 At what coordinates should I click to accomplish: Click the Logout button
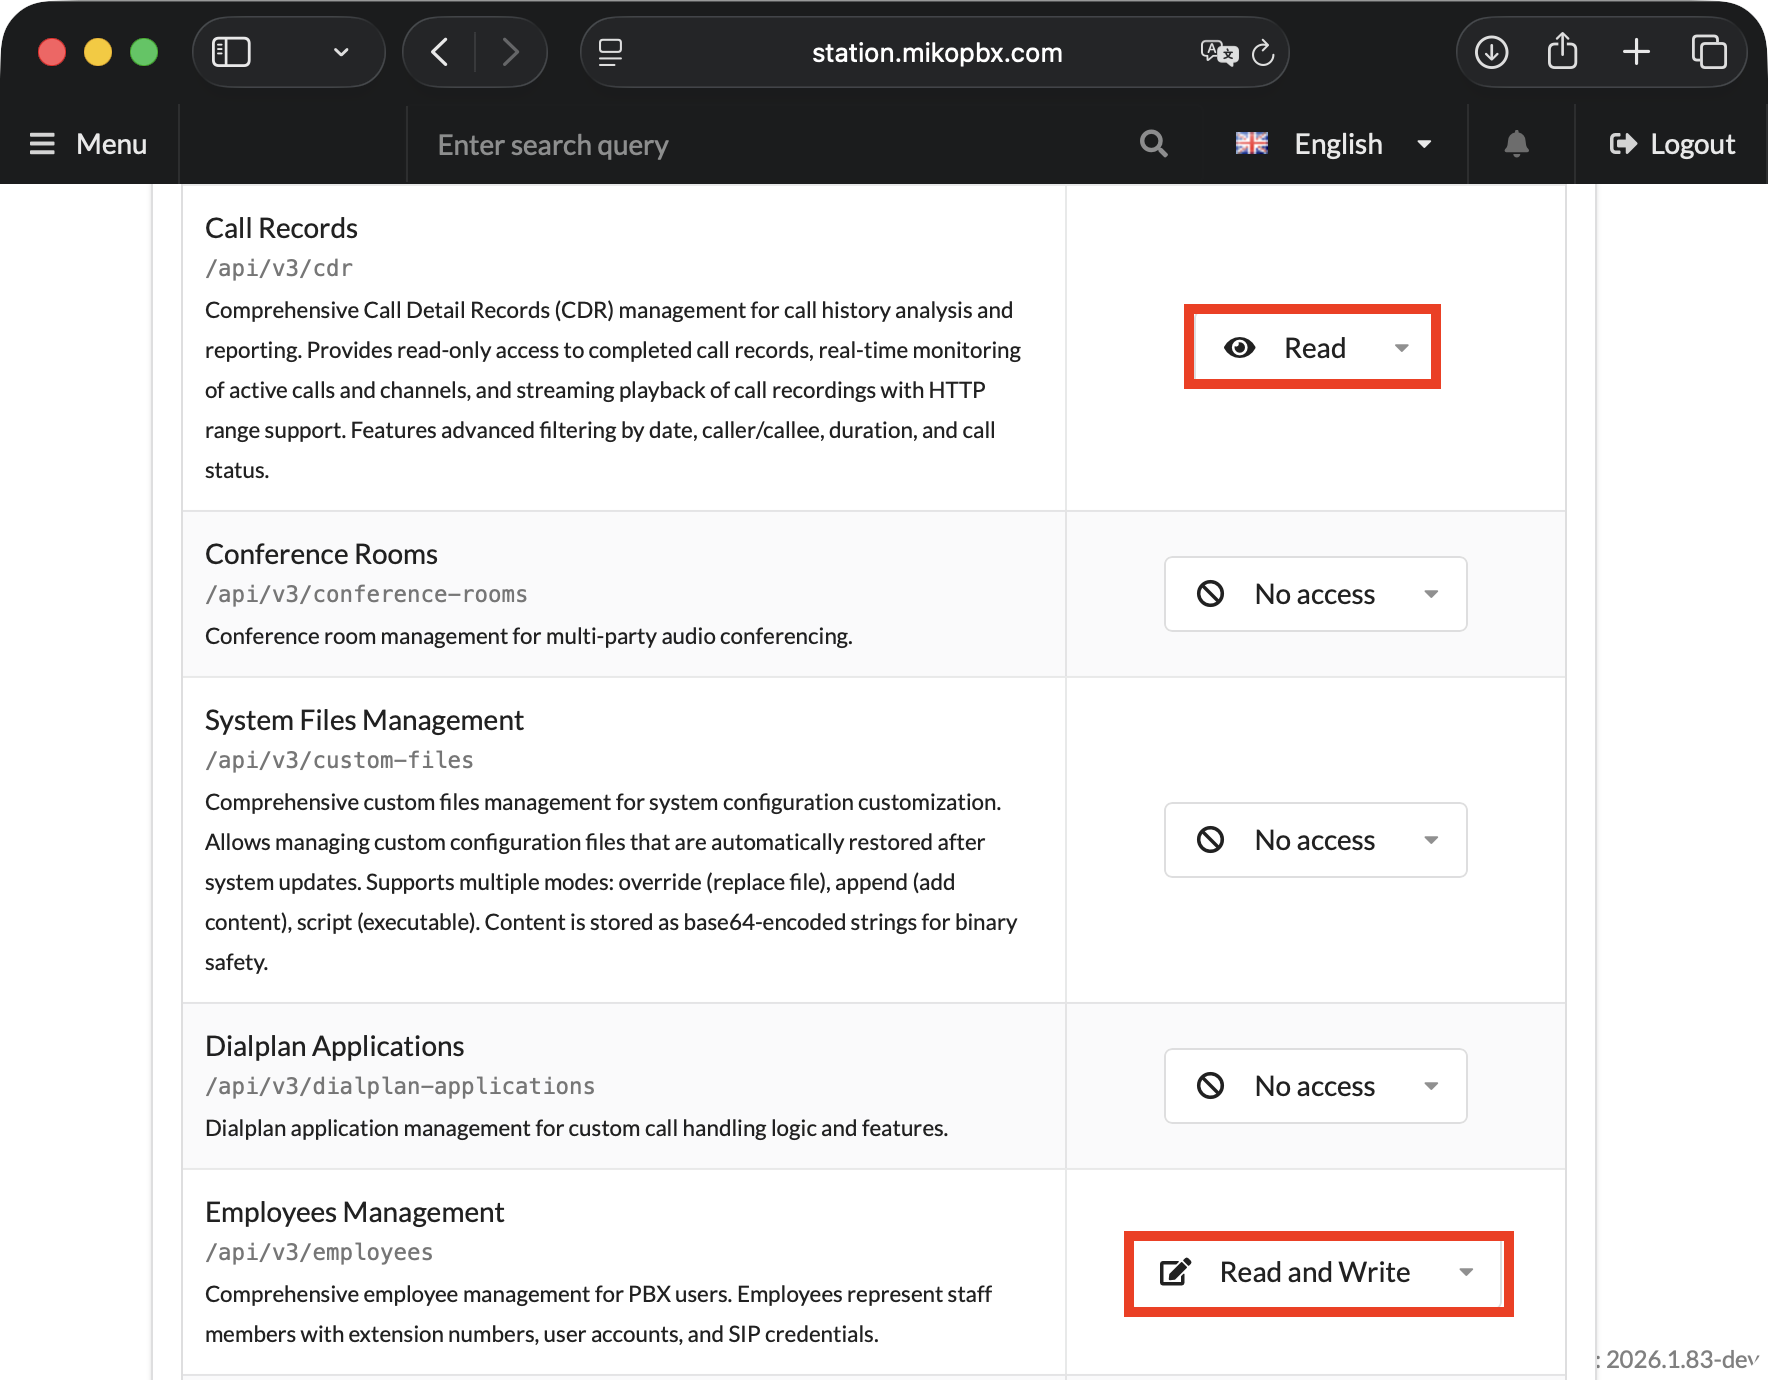(x=1672, y=144)
